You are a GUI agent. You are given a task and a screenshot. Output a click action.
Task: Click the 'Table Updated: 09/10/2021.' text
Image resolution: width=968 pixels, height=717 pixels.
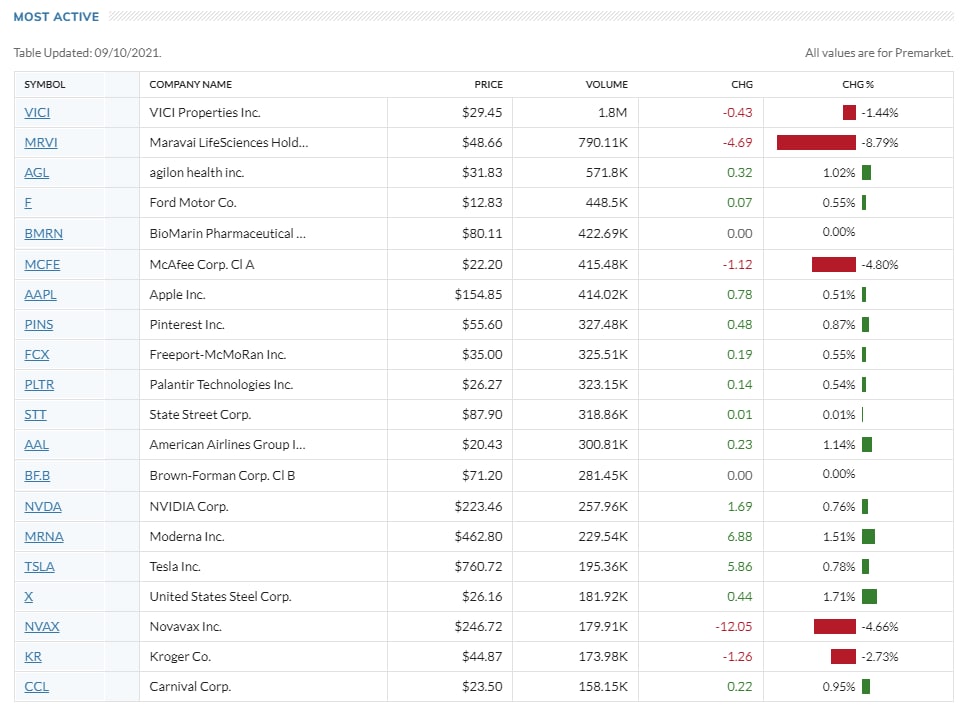coord(88,53)
